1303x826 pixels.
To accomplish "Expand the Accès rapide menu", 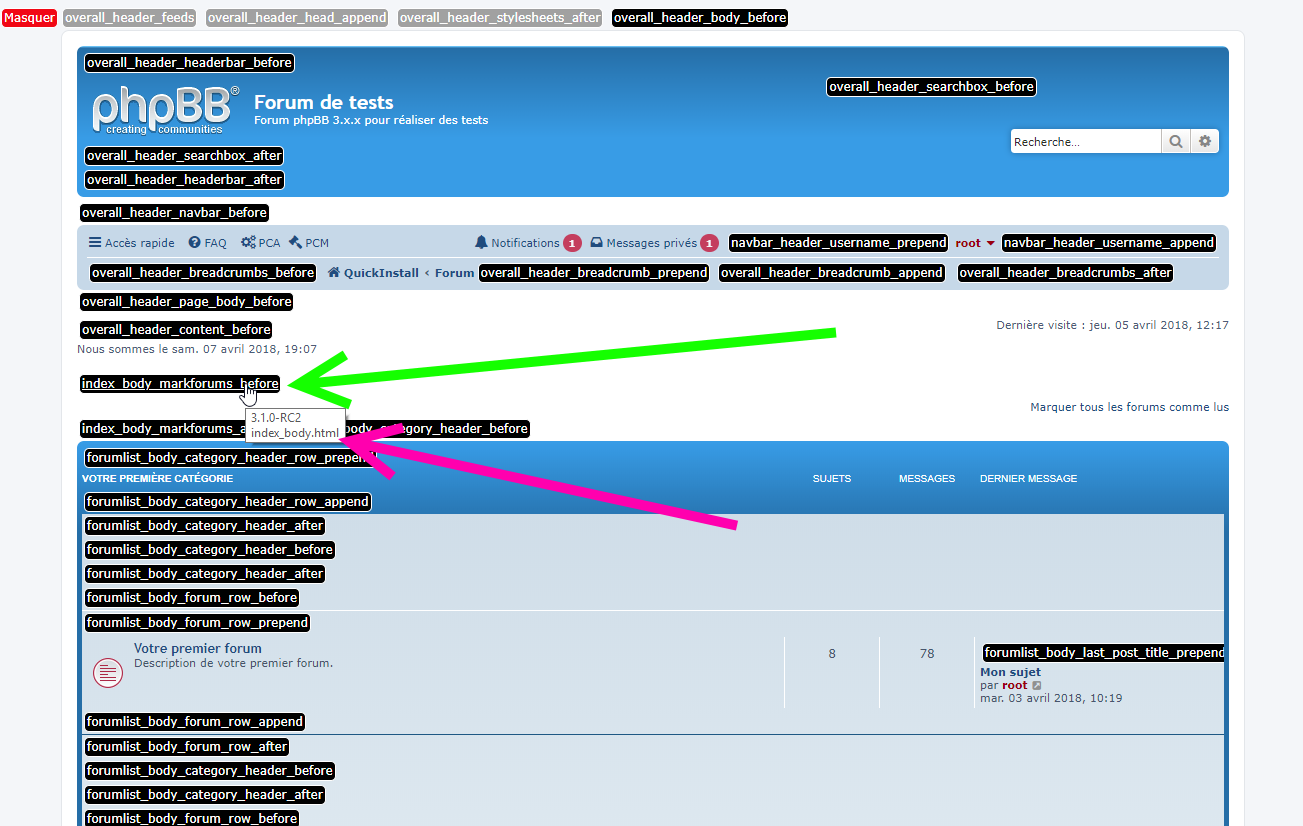I will click(x=131, y=243).
